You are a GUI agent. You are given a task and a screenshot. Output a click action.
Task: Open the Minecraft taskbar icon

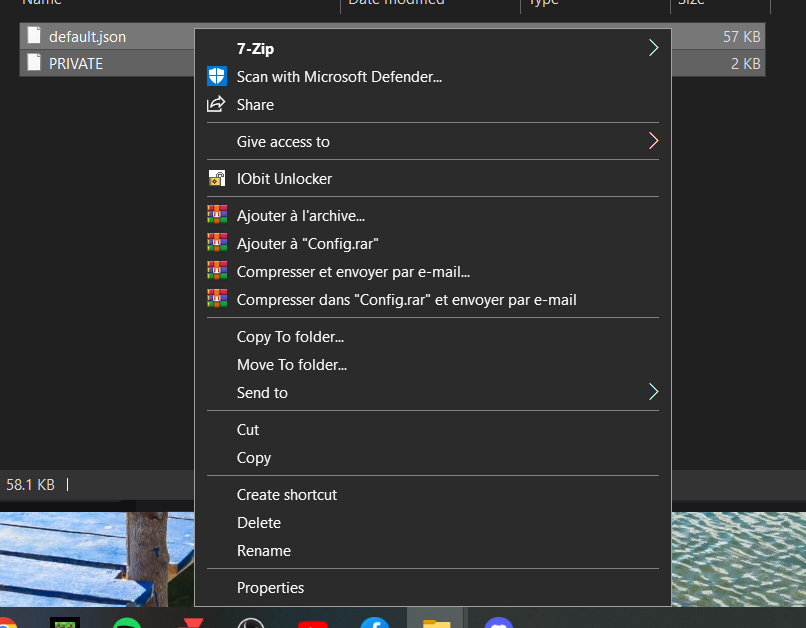pos(65,623)
